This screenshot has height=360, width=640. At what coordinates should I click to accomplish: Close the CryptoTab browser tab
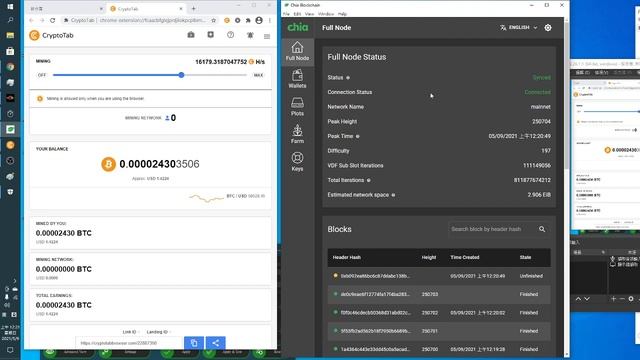[x=181, y=9]
